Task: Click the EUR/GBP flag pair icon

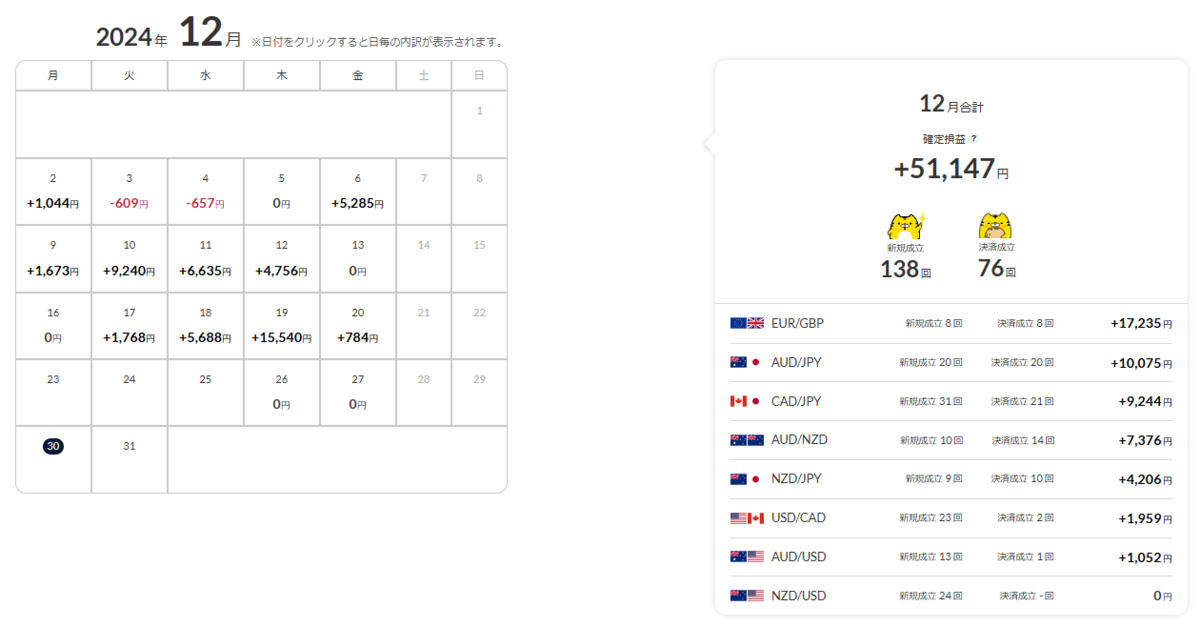Action: pyautogui.click(x=747, y=323)
